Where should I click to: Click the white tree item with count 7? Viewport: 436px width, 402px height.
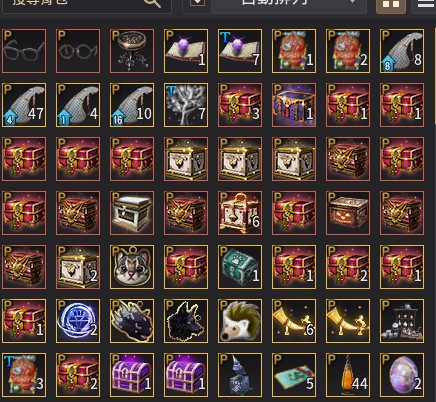[186, 105]
